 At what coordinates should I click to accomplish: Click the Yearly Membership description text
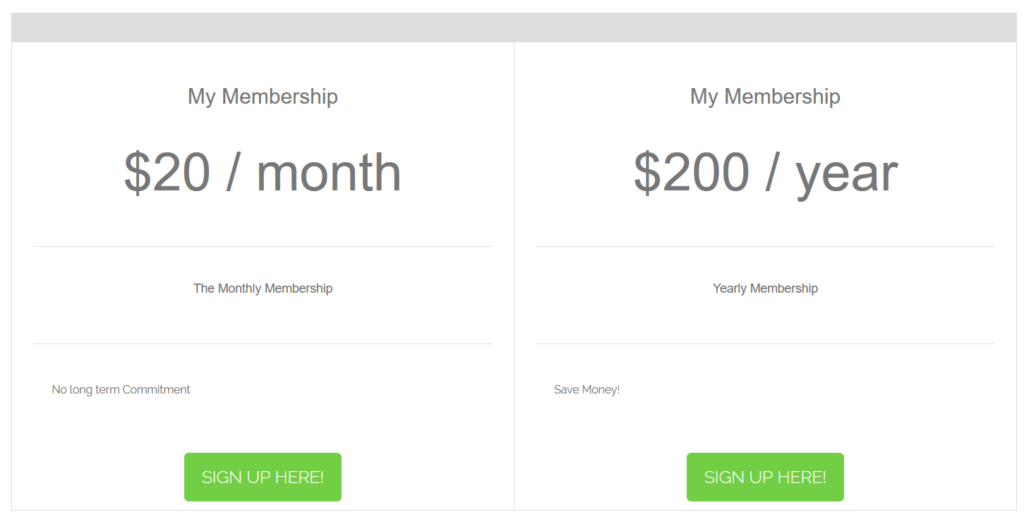point(765,288)
